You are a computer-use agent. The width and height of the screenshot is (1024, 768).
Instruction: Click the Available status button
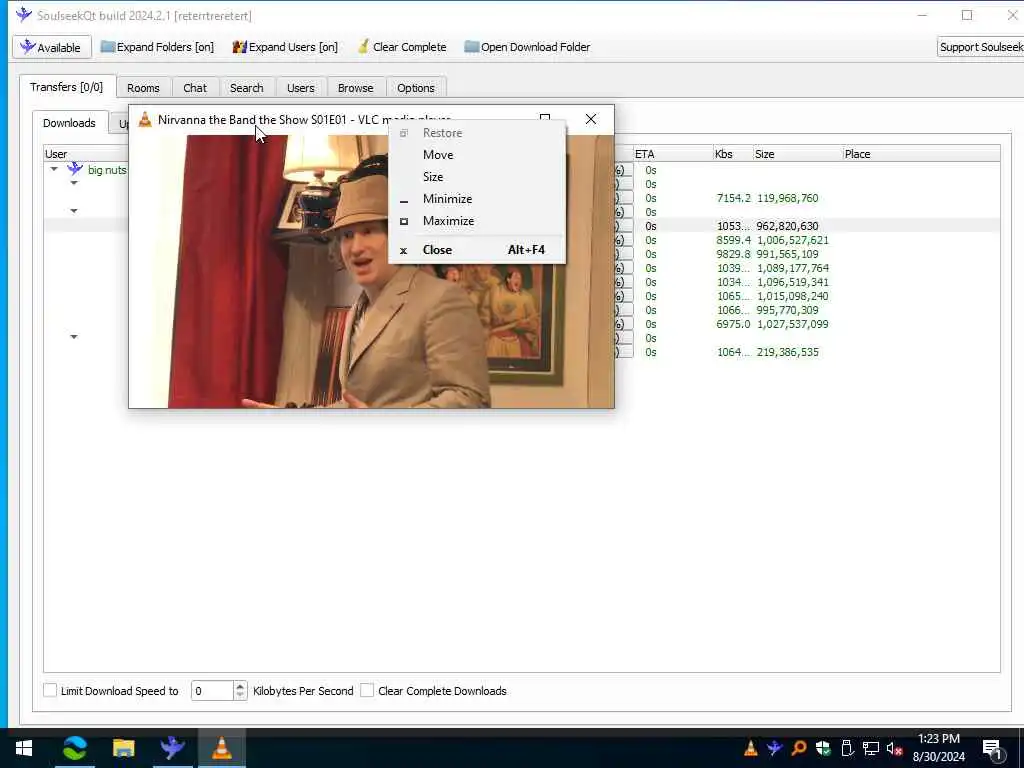(x=51, y=47)
